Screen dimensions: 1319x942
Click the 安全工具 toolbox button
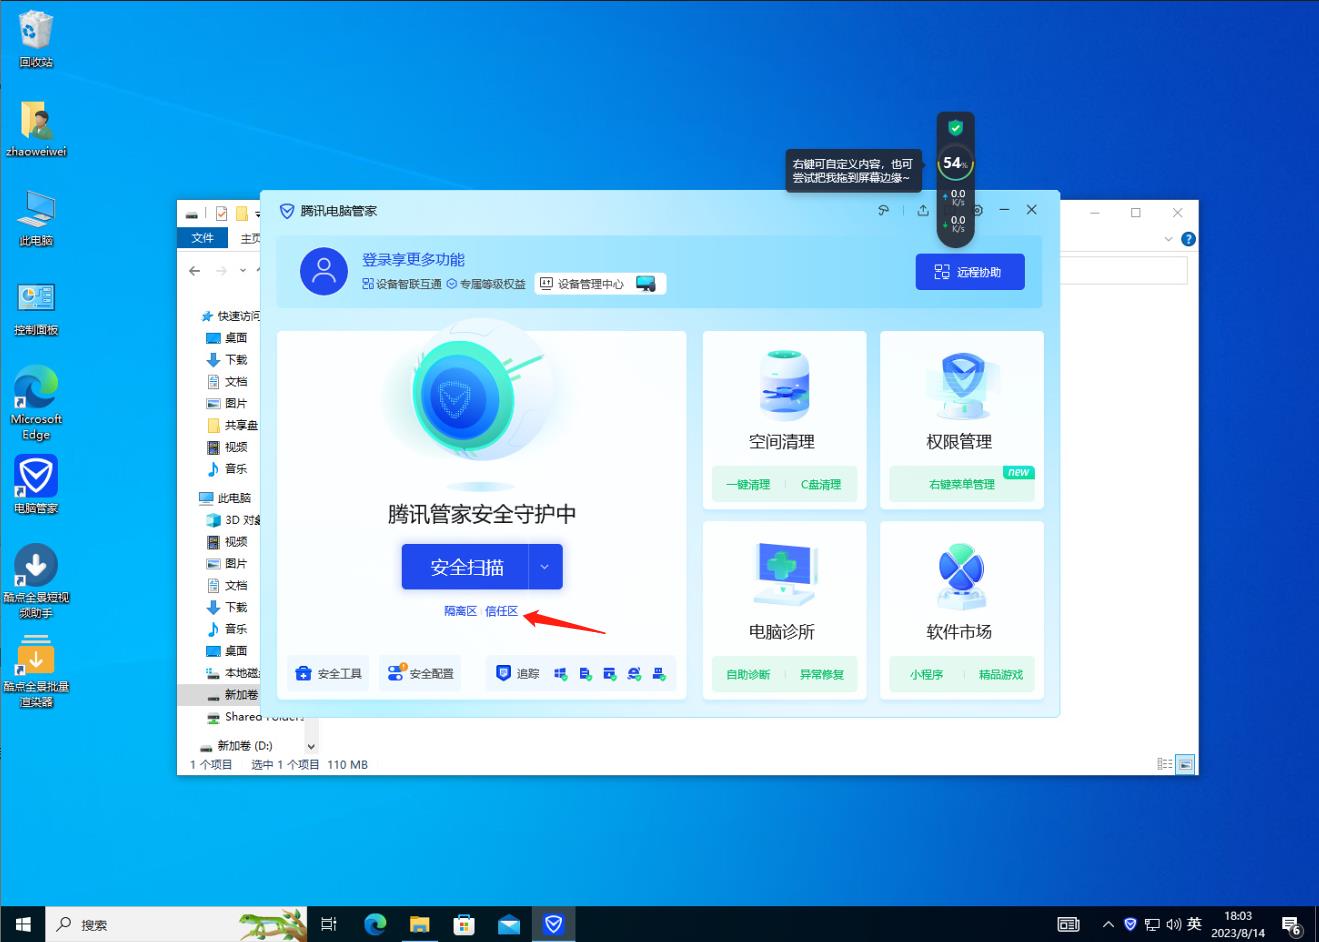tap(329, 673)
